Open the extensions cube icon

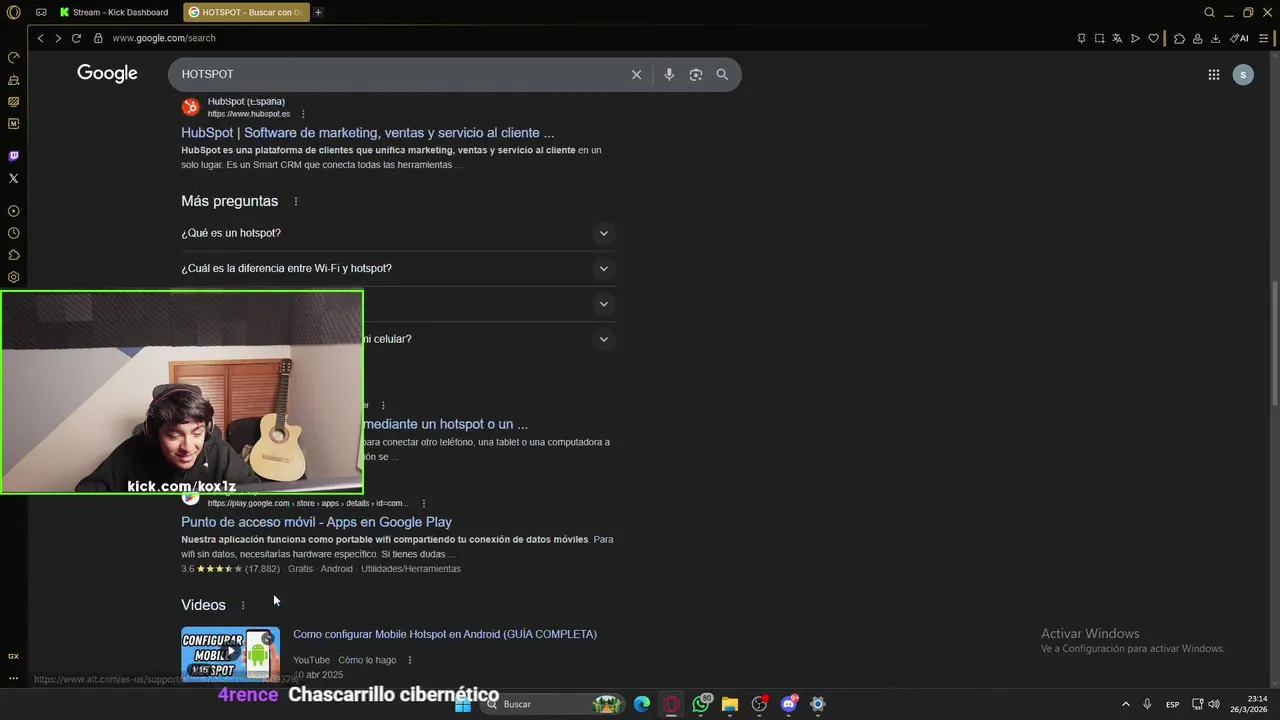tap(1179, 38)
